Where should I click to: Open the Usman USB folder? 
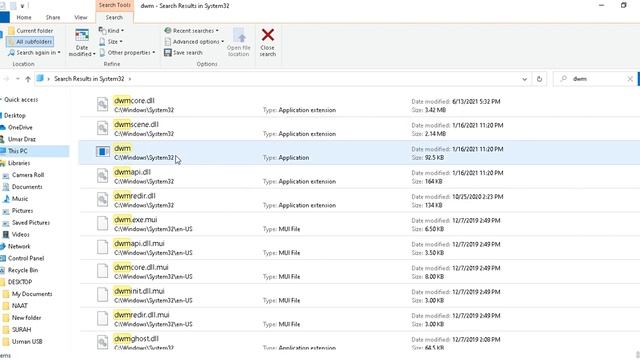(x=27, y=341)
